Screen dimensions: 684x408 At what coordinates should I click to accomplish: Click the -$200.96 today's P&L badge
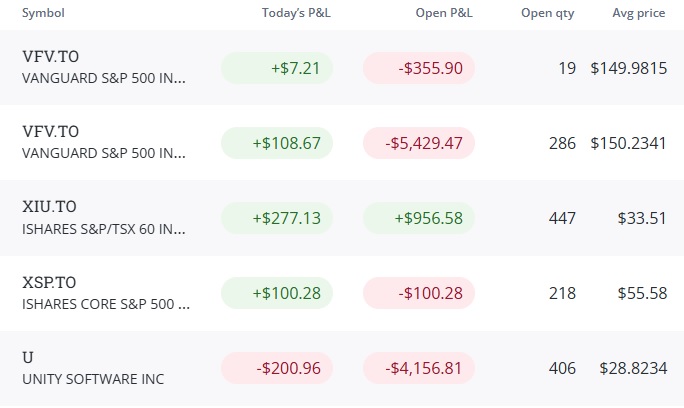pos(276,368)
